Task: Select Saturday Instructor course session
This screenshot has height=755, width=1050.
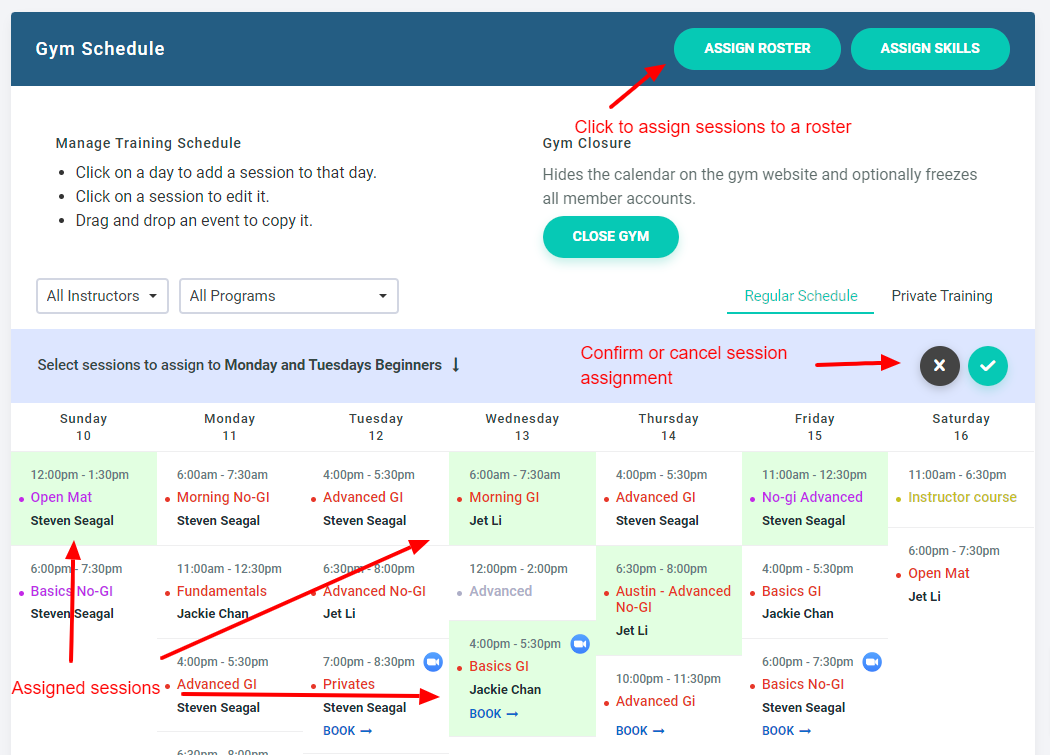Action: [961, 498]
